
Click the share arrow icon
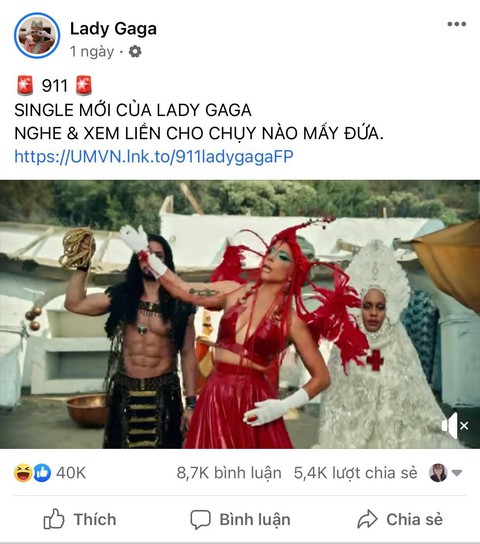367,519
